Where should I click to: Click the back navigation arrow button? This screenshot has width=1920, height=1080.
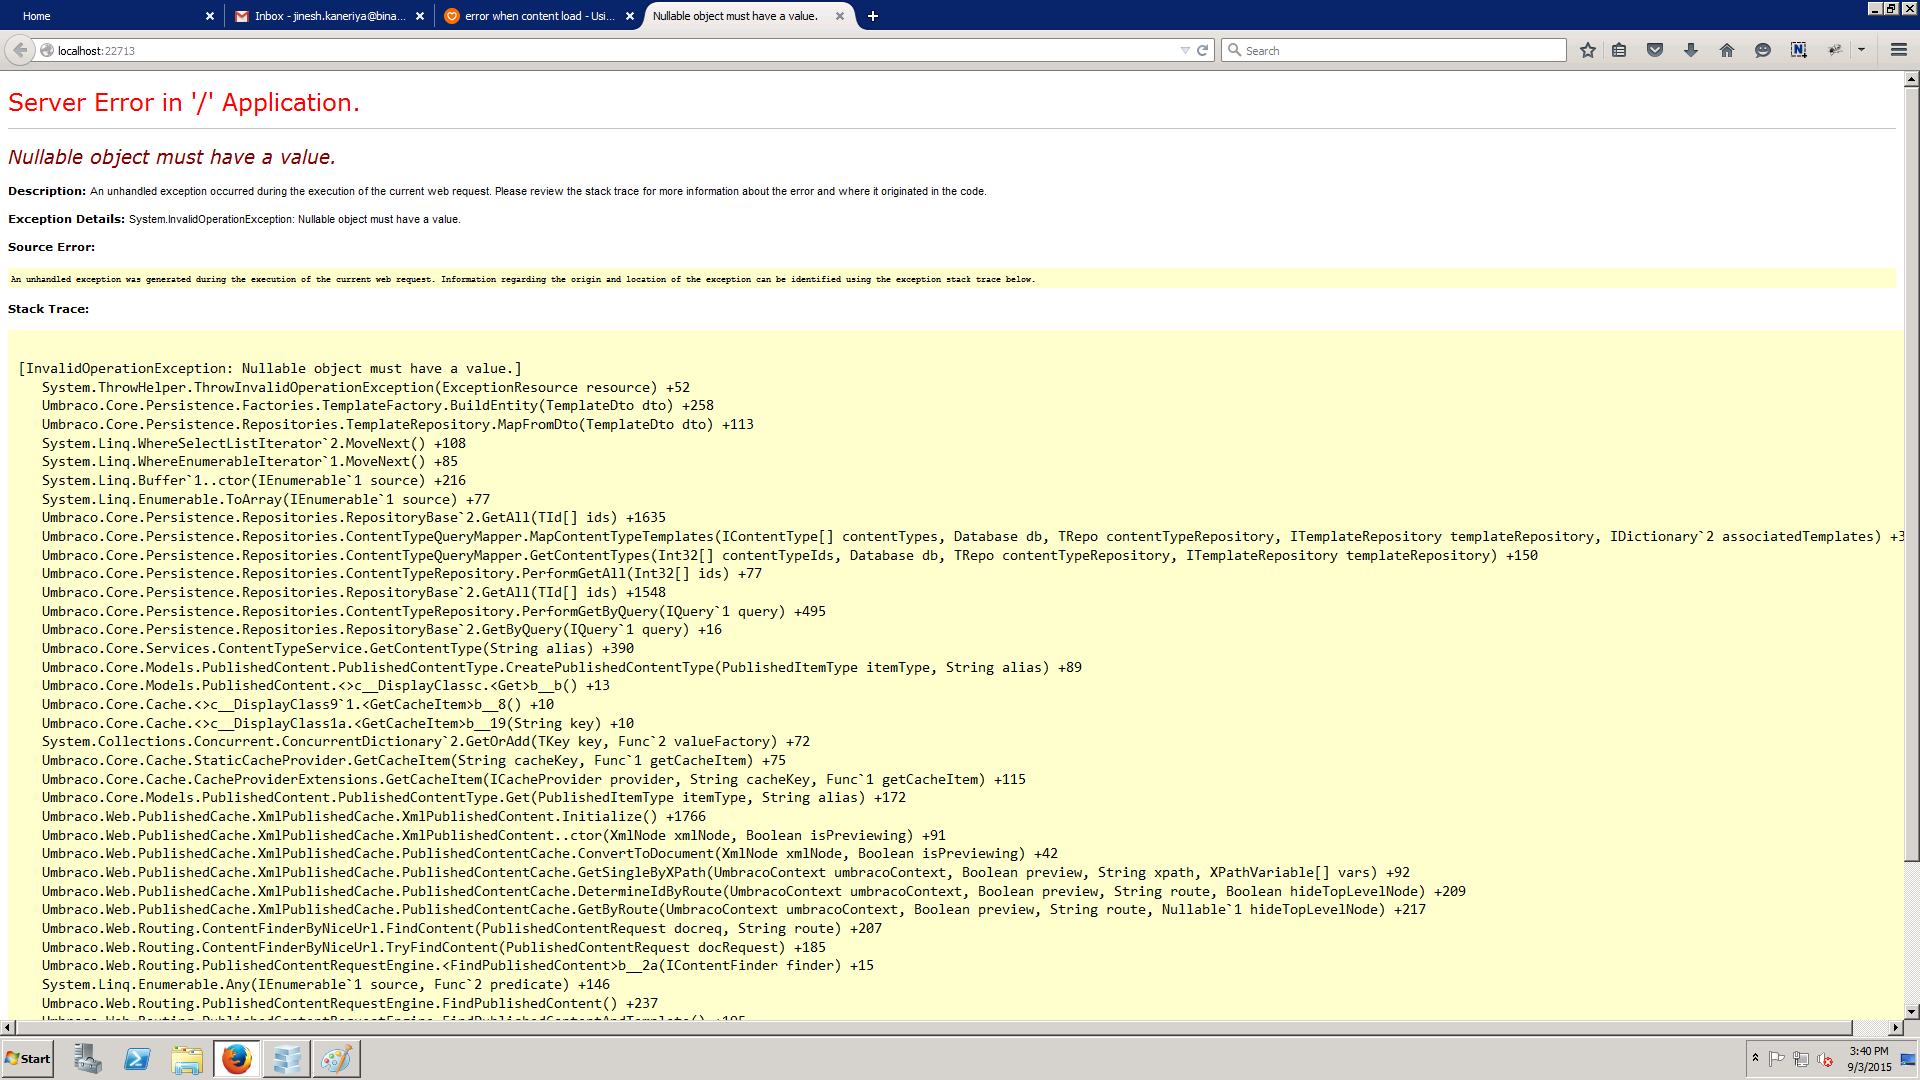(x=20, y=50)
